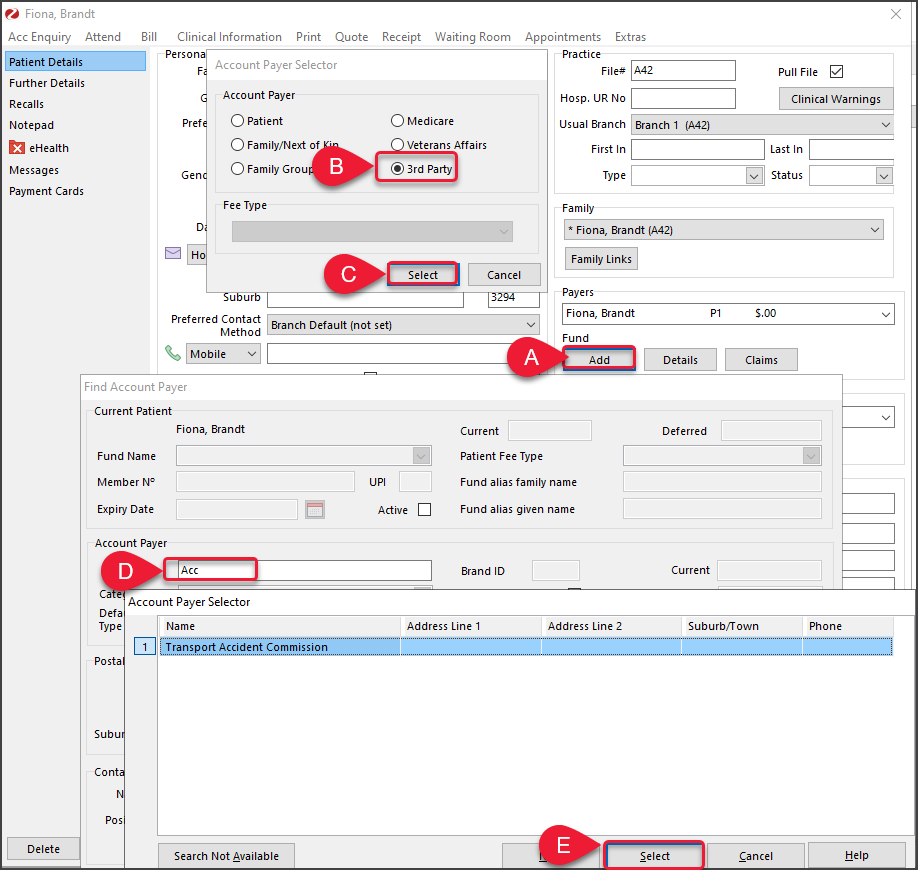Open Further Details in the sidebar

click(47, 83)
